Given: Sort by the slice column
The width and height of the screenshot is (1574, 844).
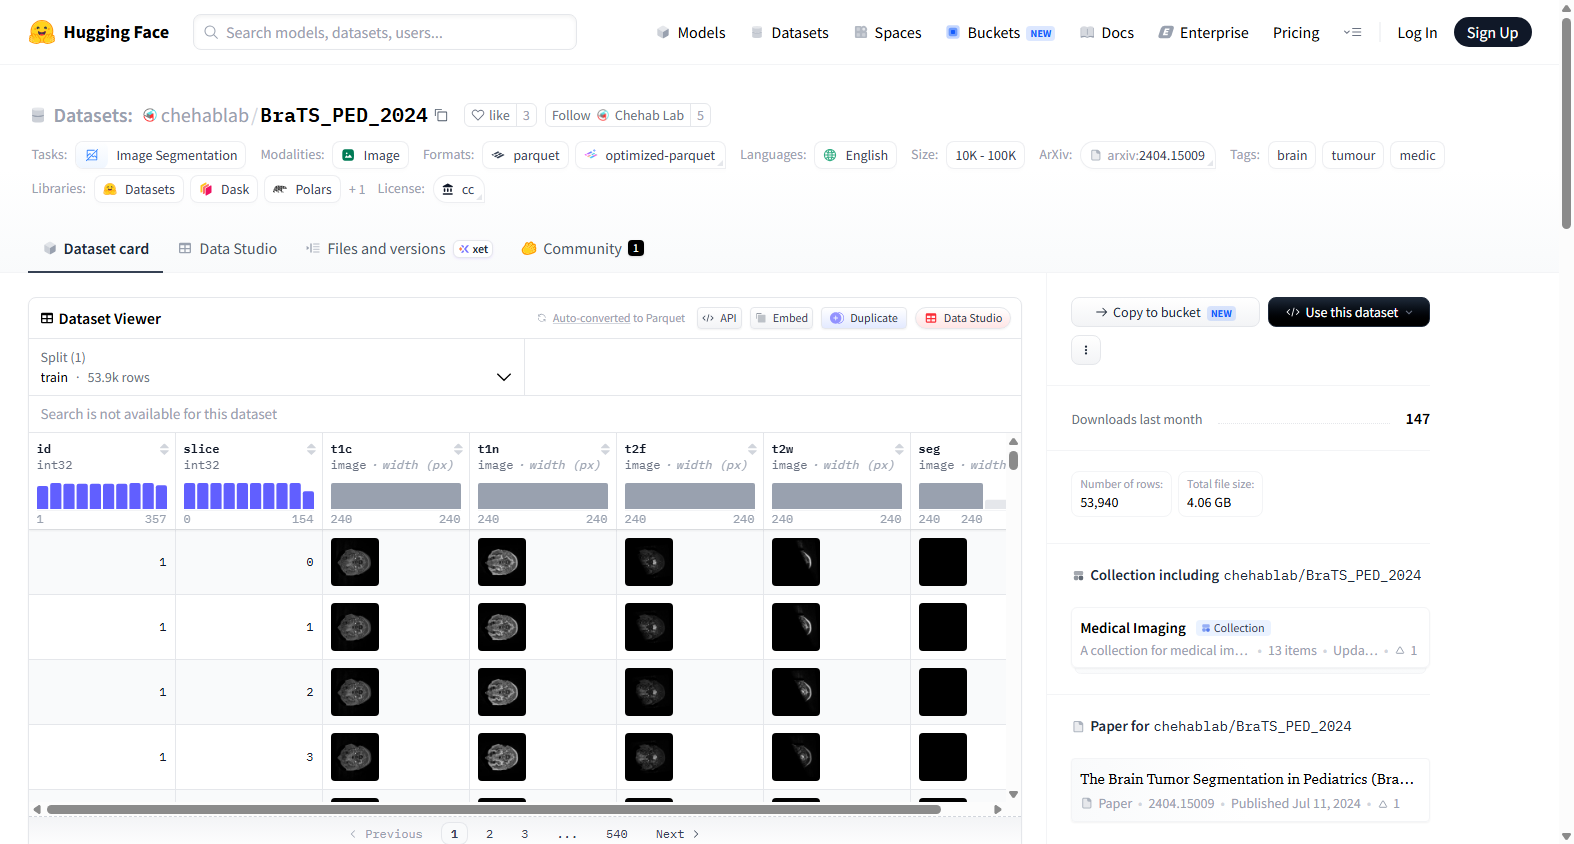Looking at the screenshot, I should tap(311, 449).
